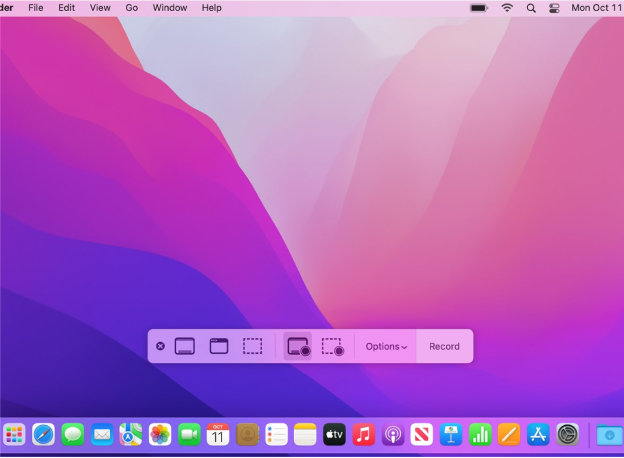Image resolution: width=624 pixels, height=458 pixels.
Task: Open the Music app in Dock
Action: pyautogui.click(x=364, y=435)
